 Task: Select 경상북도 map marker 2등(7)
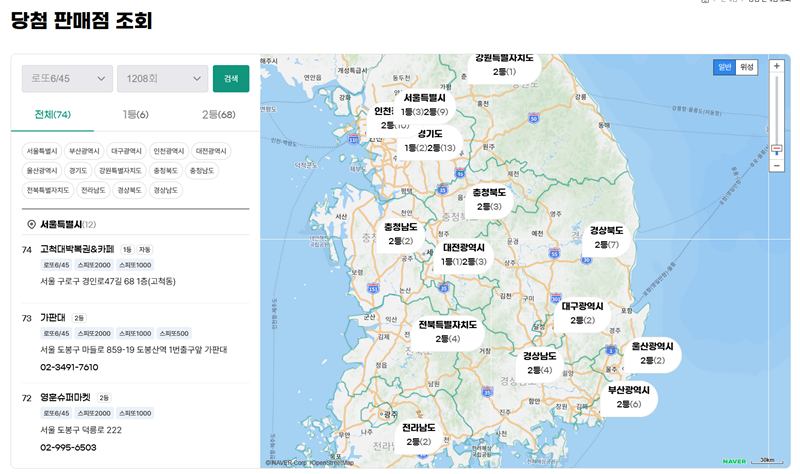(x=606, y=237)
